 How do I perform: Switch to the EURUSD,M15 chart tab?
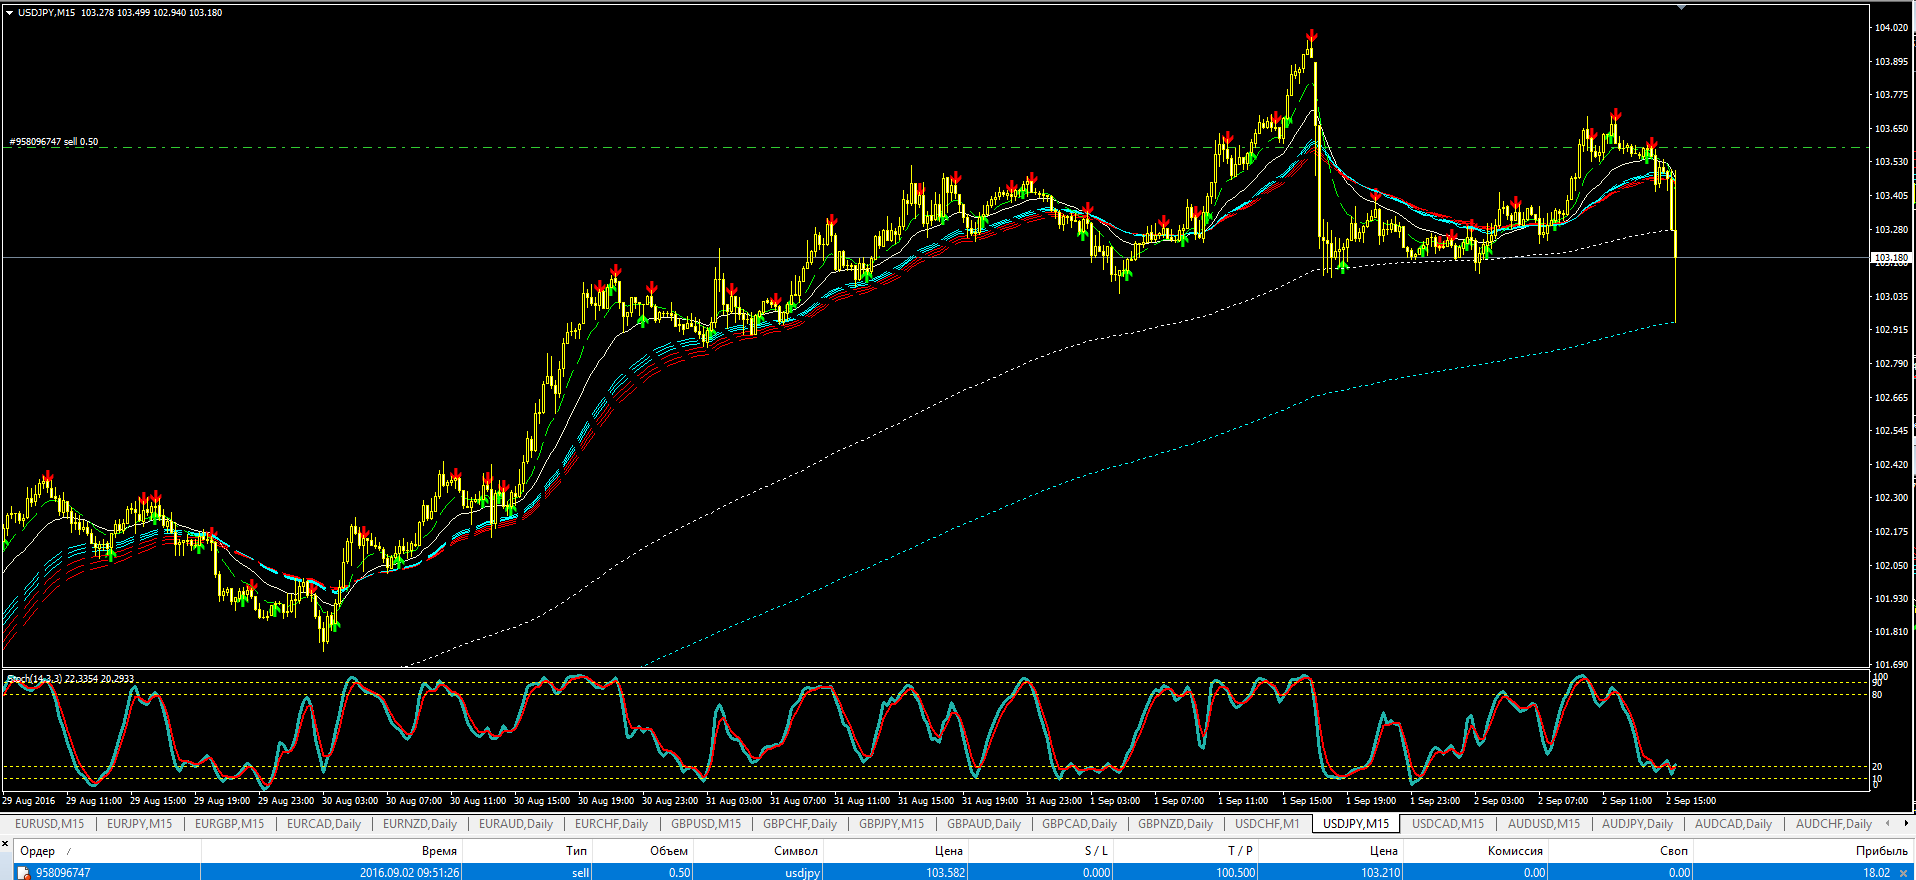click(x=50, y=824)
